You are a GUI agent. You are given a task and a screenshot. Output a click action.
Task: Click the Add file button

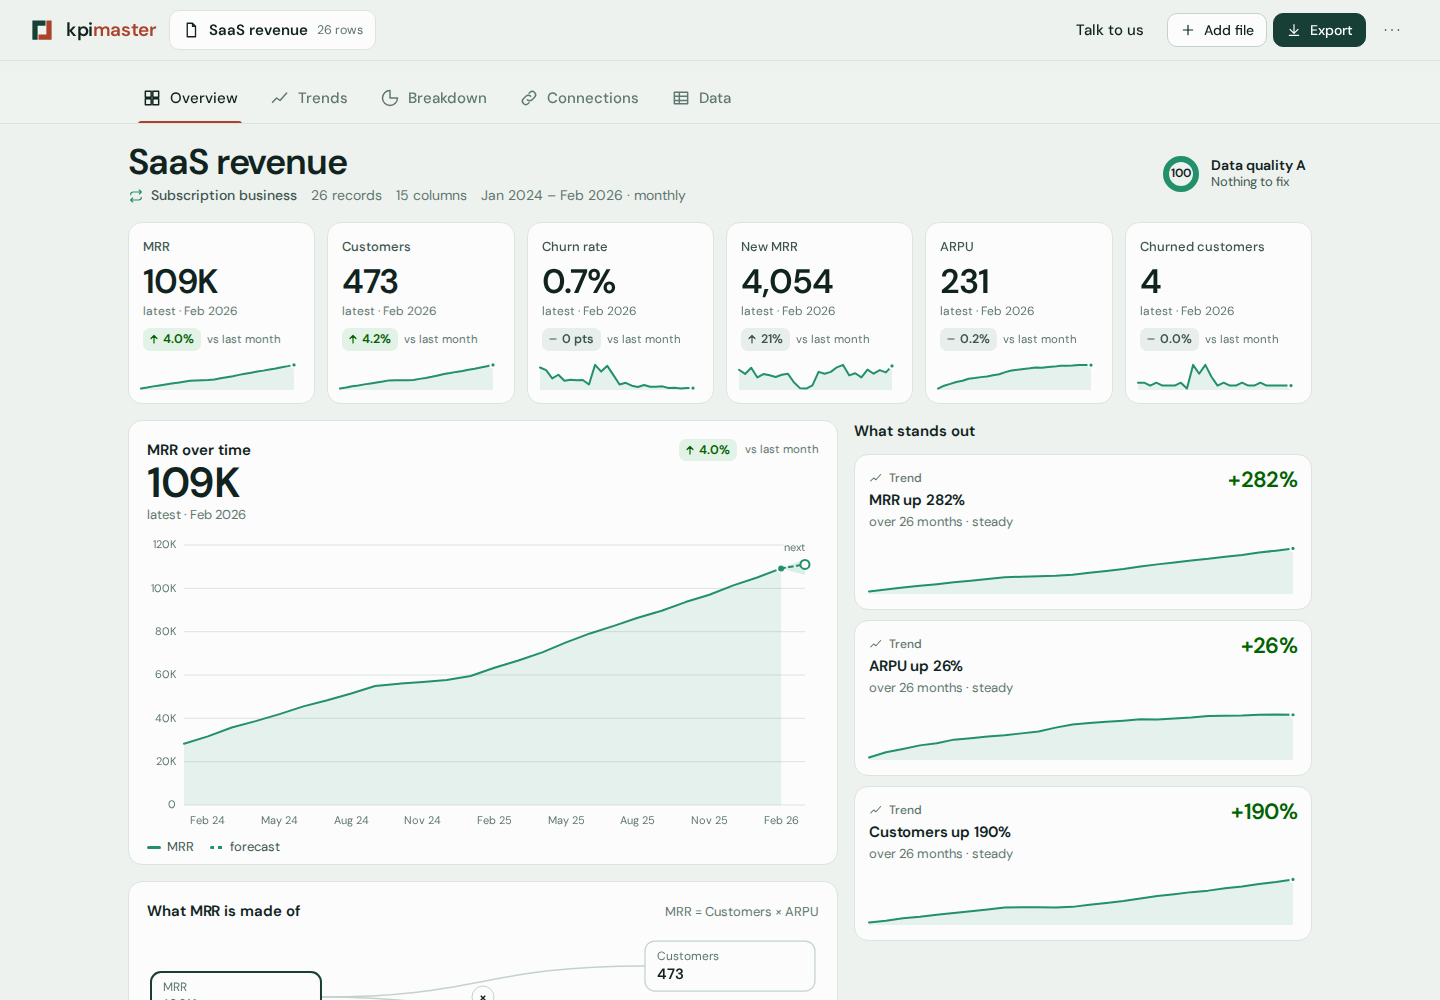[x=1217, y=30]
